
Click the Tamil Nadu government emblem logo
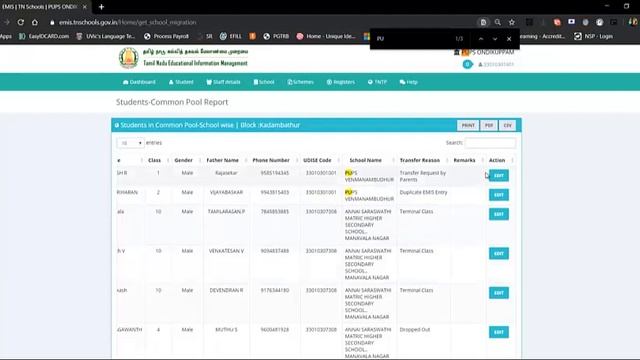pos(129,58)
